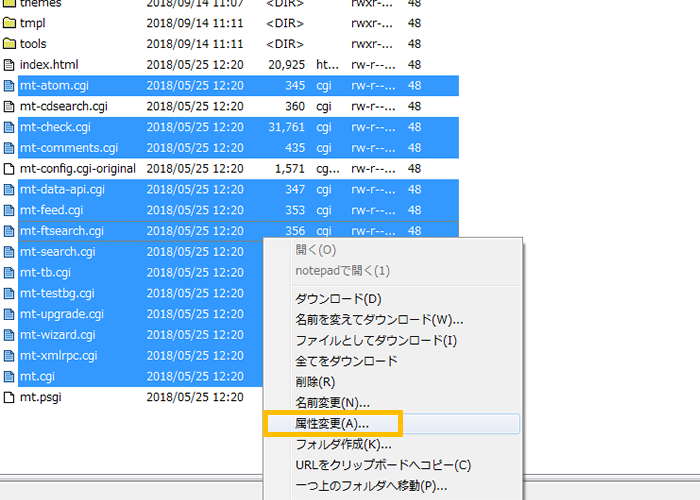Select mt-search.cgi file name
The image size is (700, 500).
58,252
